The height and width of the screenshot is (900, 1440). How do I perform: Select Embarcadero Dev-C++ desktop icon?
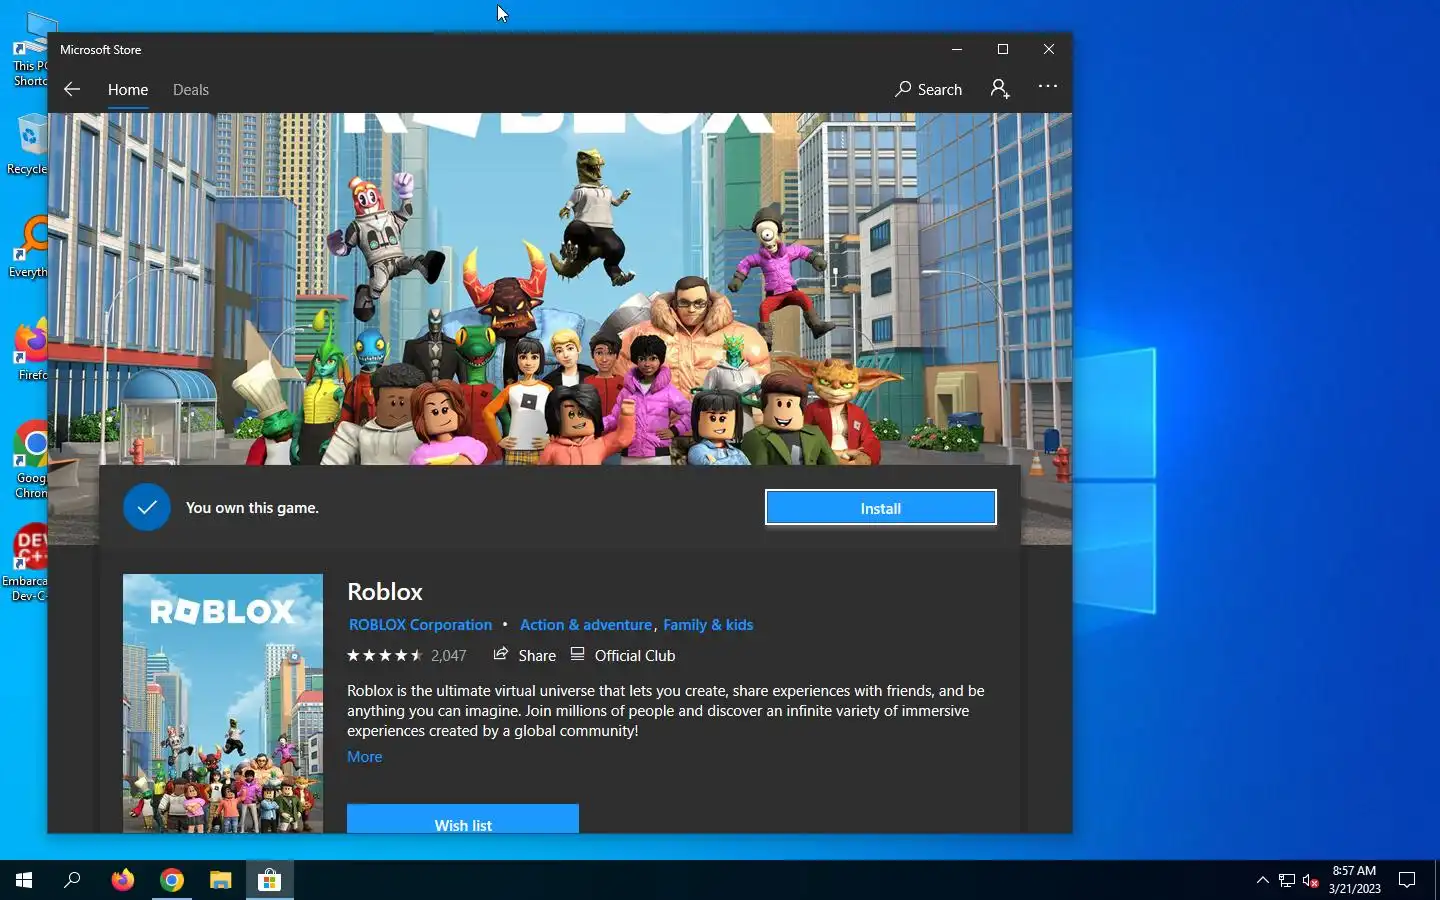pos(26,563)
